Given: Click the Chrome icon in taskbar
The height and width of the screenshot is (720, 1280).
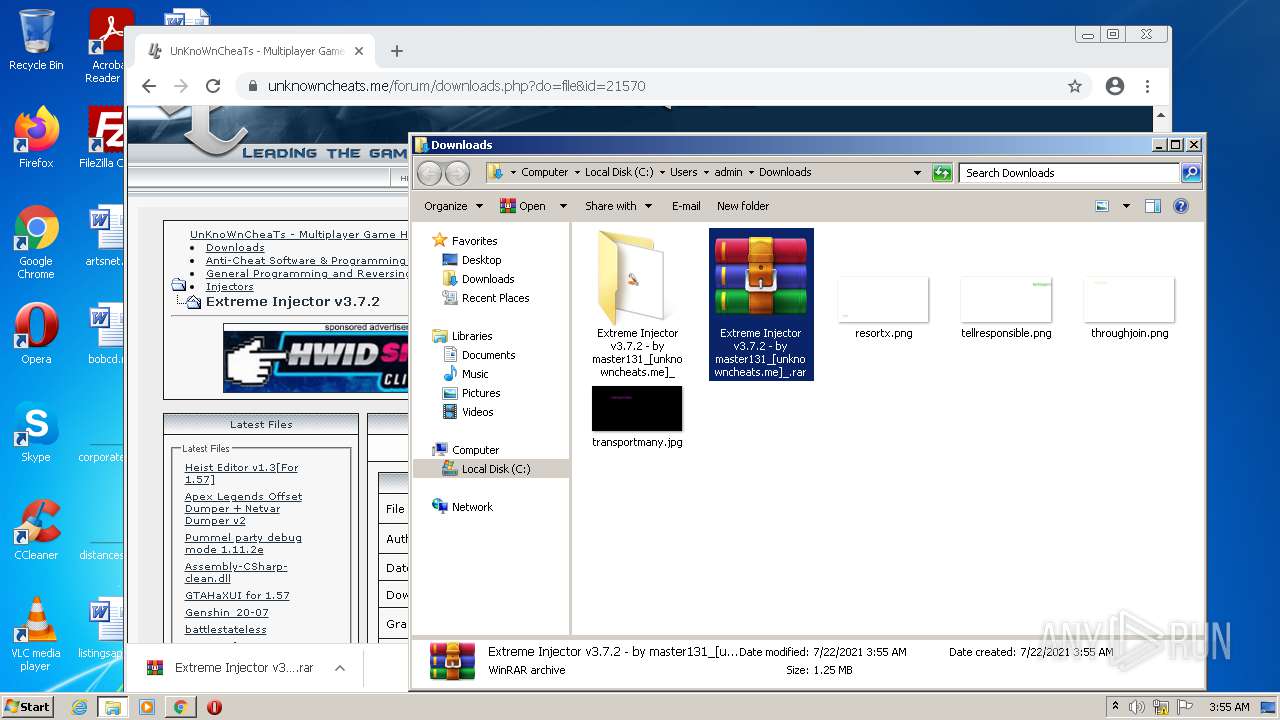Looking at the screenshot, I should (180, 707).
